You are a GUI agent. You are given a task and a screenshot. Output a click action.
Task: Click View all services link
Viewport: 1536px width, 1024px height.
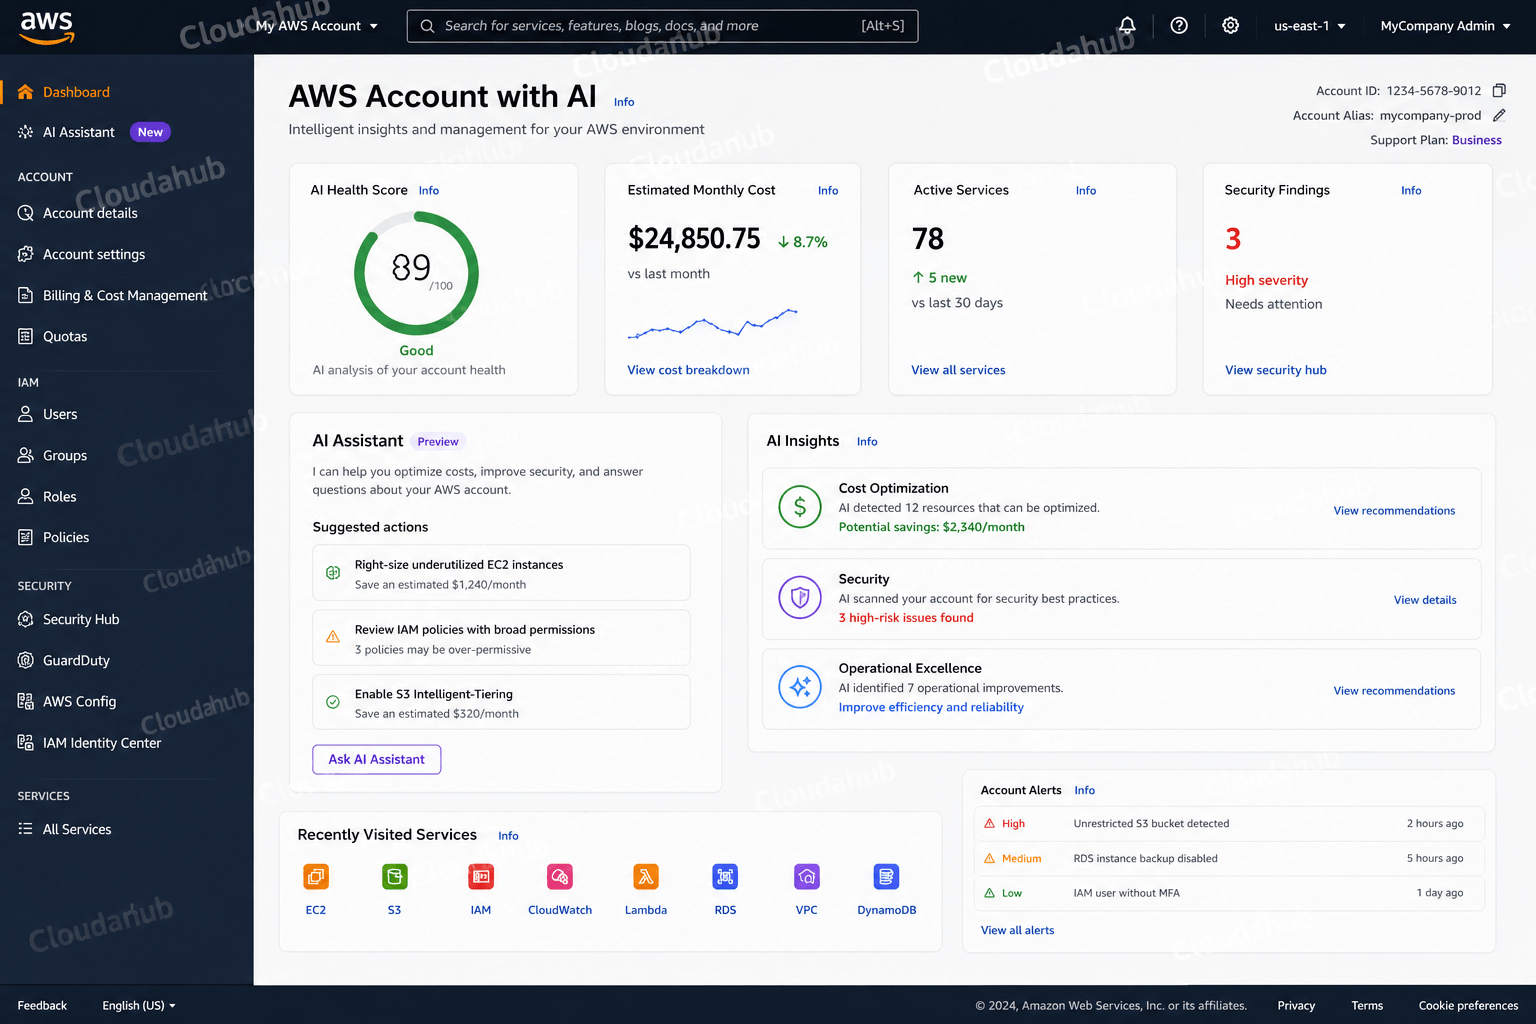coord(958,370)
